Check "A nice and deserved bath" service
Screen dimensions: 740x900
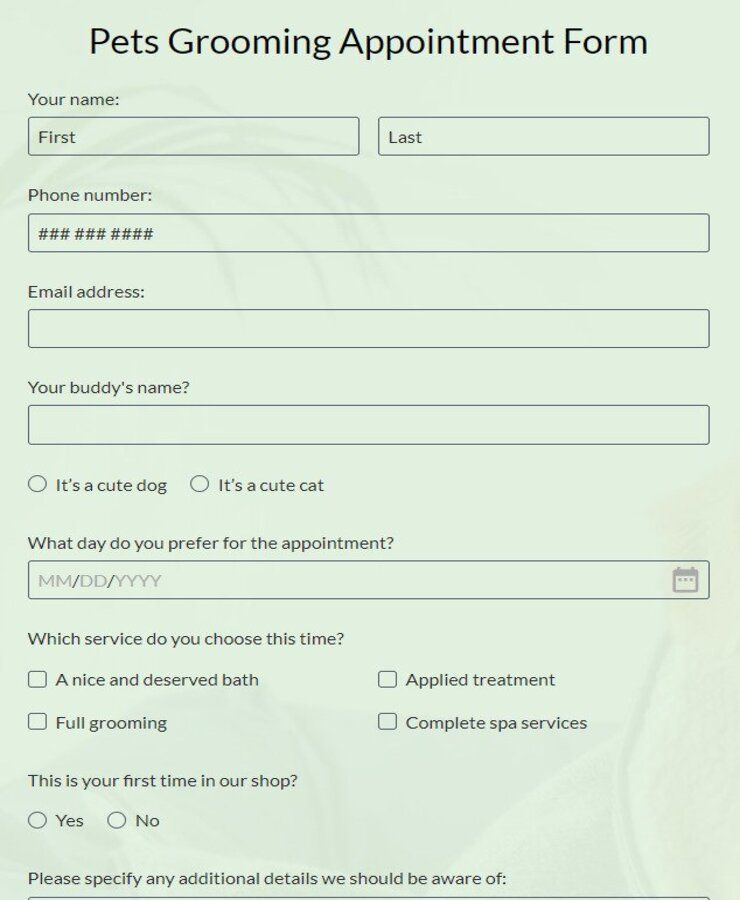point(37,679)
